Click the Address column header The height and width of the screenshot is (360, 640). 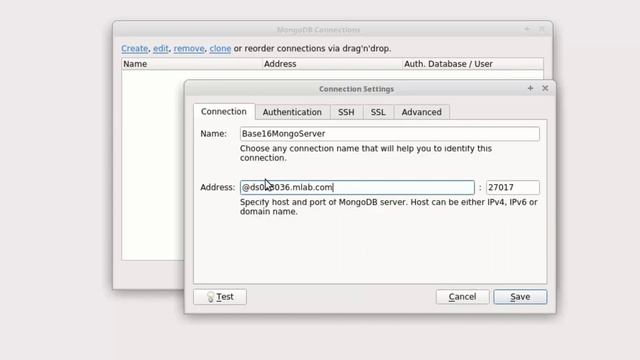pos(332,64)
